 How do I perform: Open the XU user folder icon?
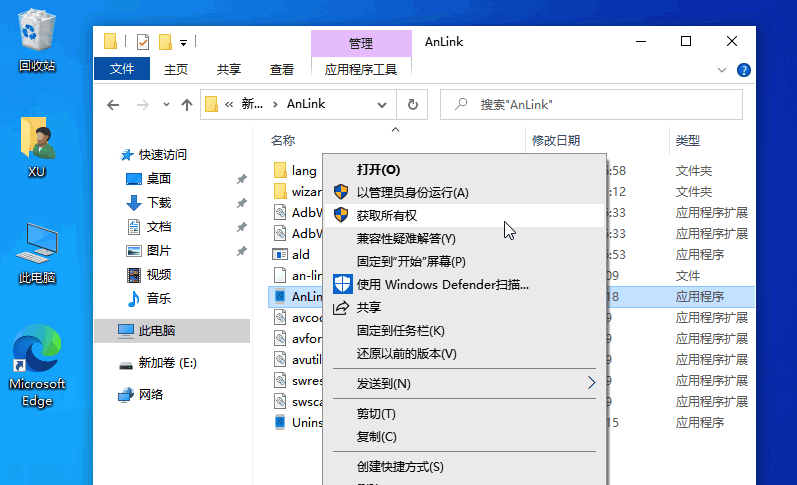point(37,147)
